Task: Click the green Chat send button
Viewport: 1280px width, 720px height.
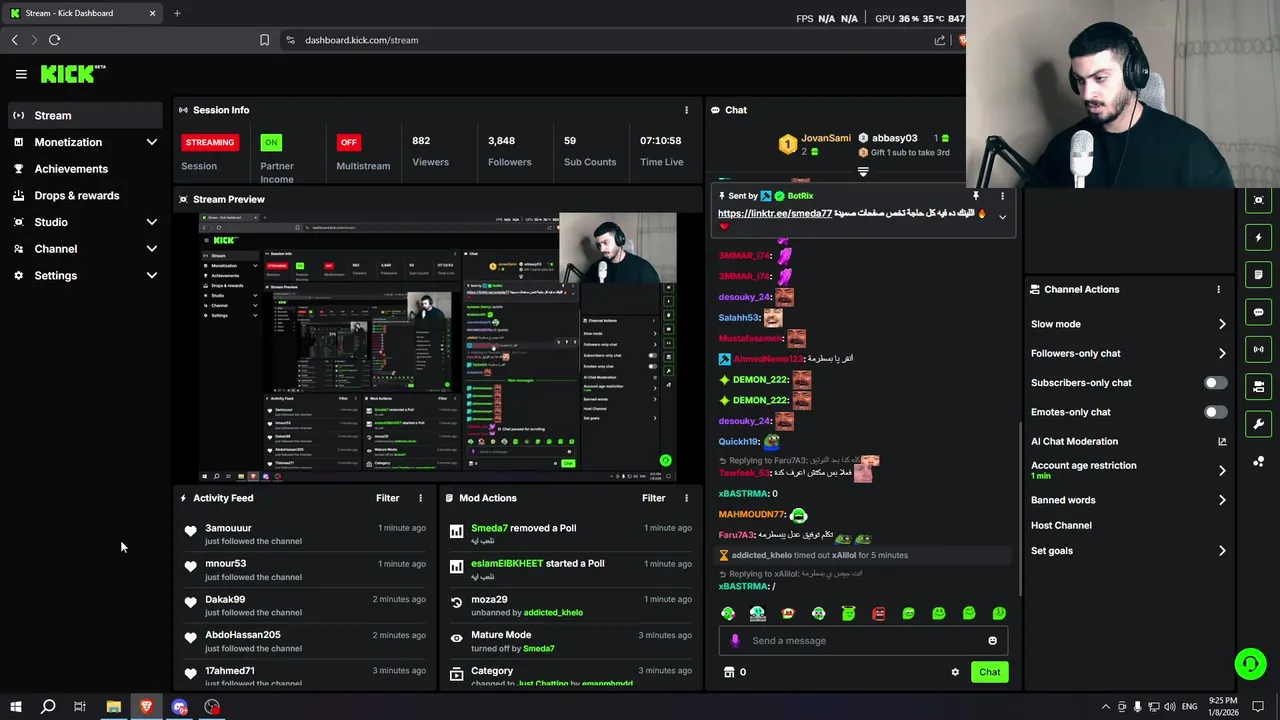Action: click(989, 672)
